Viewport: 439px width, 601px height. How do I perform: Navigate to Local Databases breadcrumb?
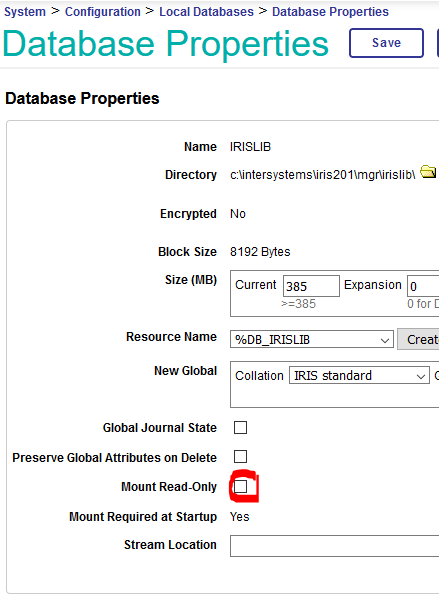coord(206,12)
